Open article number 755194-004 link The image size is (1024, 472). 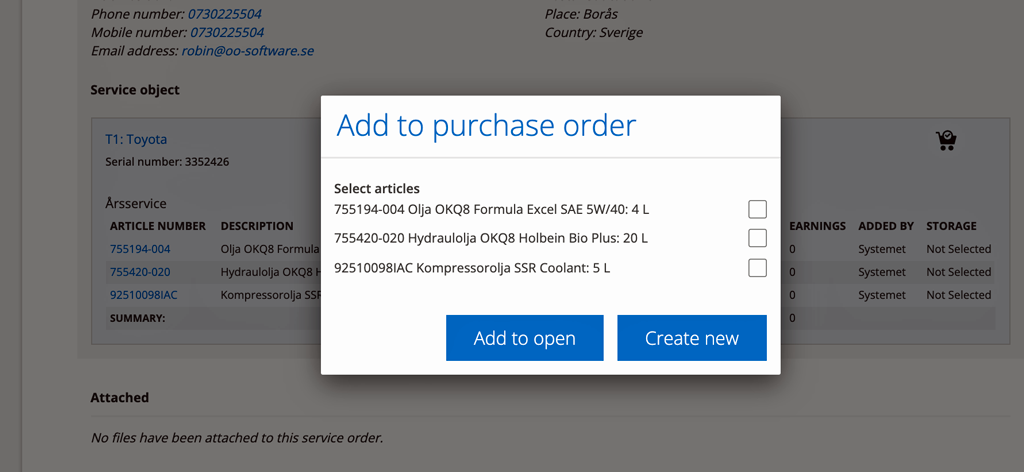pos(140,249)
